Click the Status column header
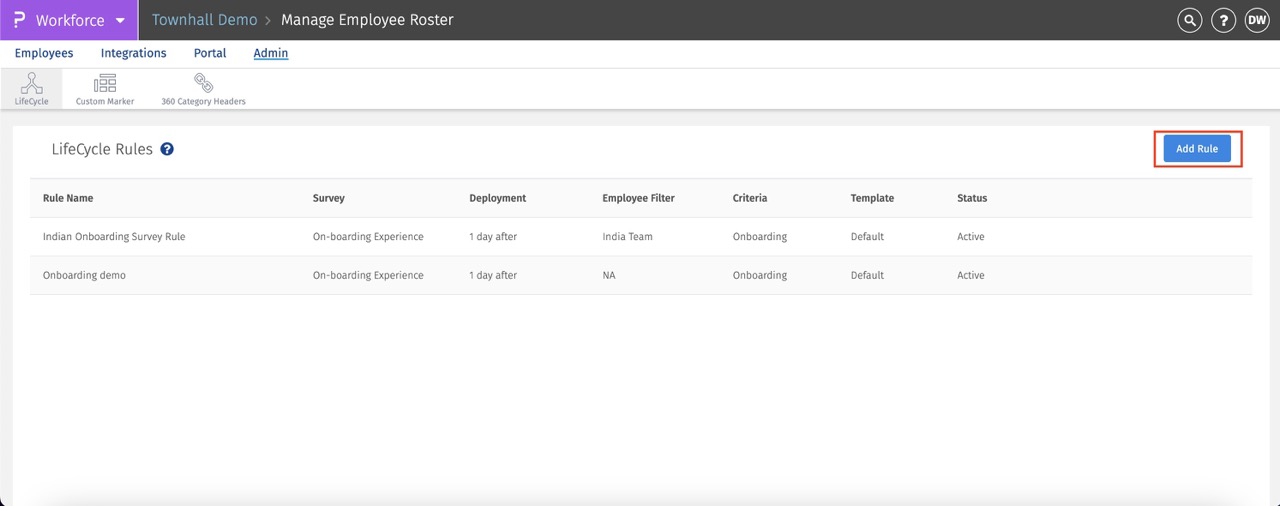This screenshot has width=1280, height=506. pyautogui.click(x=971, y=198)
